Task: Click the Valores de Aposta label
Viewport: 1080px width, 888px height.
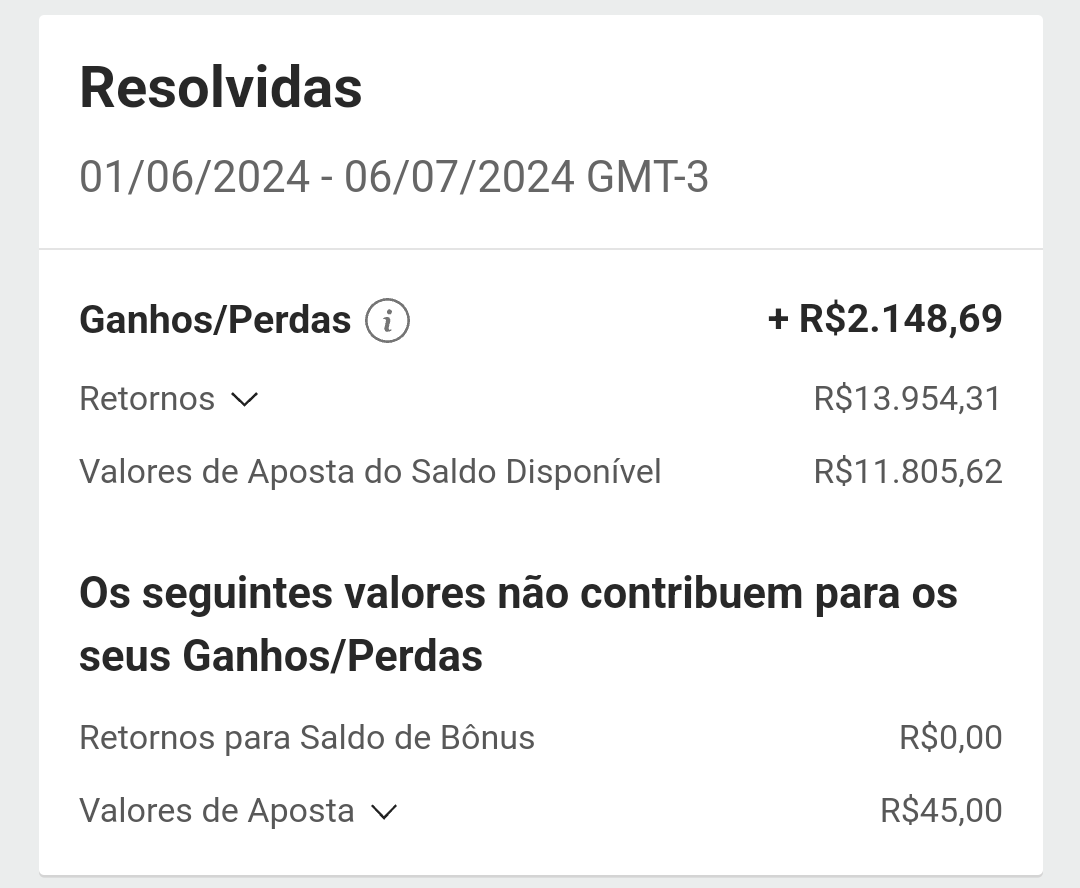Action: [x=217, y=811]
